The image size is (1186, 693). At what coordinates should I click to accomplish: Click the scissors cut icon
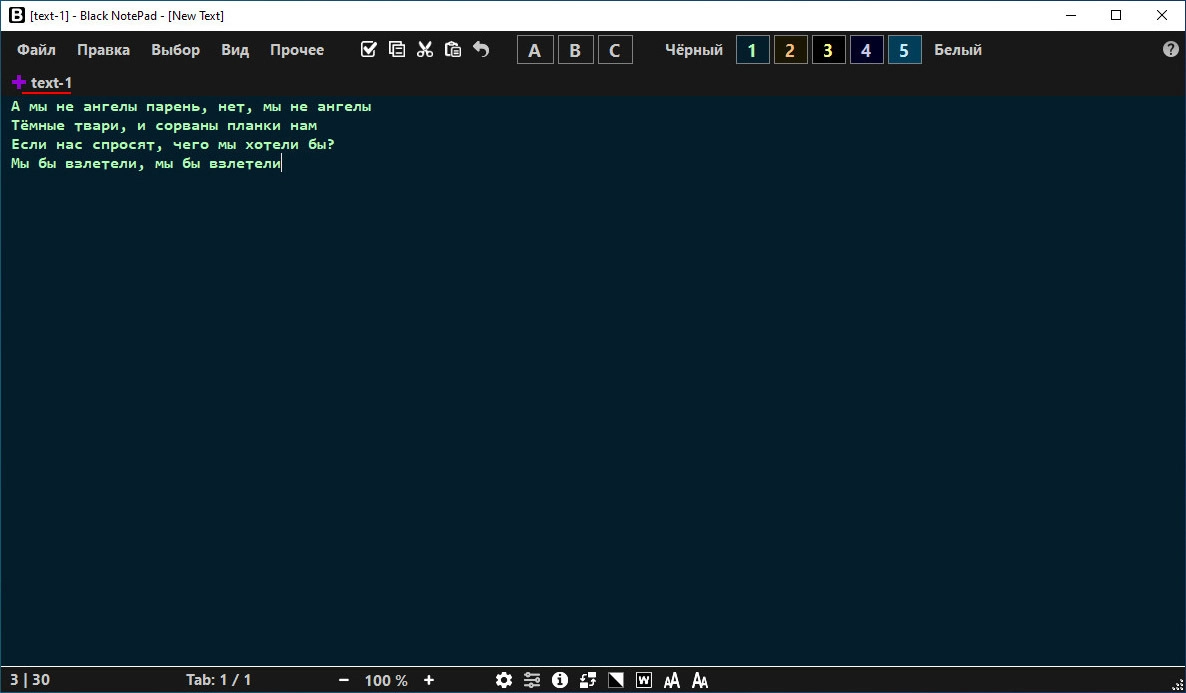425,50
